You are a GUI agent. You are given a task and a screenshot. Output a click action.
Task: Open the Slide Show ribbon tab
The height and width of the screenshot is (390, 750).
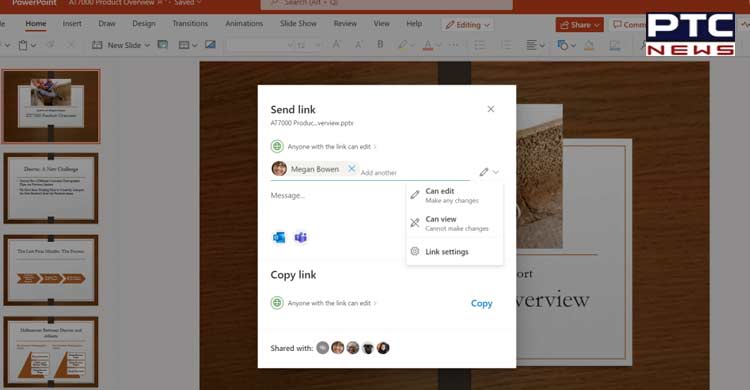point(298,23)
